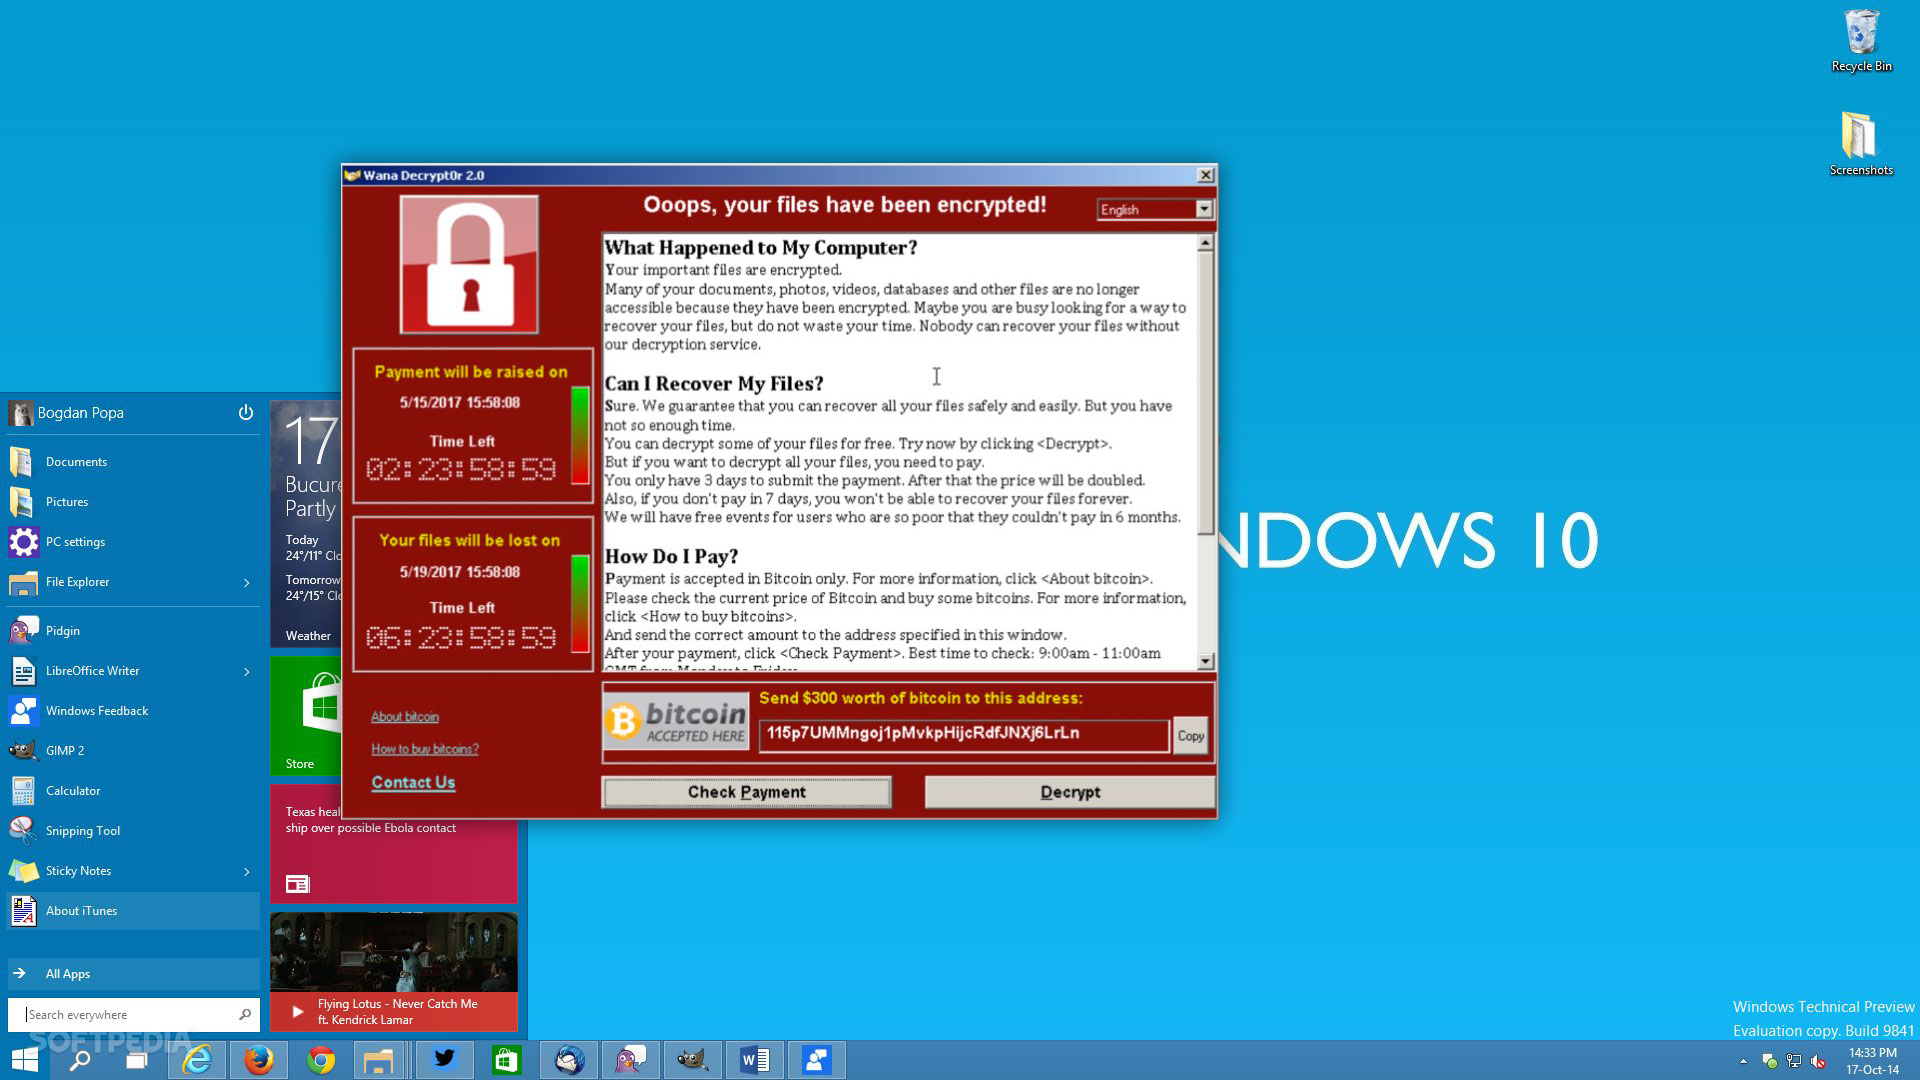Open the Twitter app on taskbar
The image size is (1920, 1080).
pyautogui.click(x=445, y=1060)
